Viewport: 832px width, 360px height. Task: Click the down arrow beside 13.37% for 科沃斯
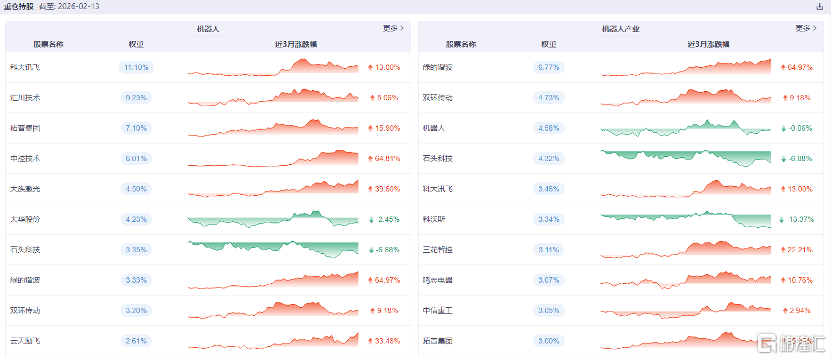[x=781, y=219]
